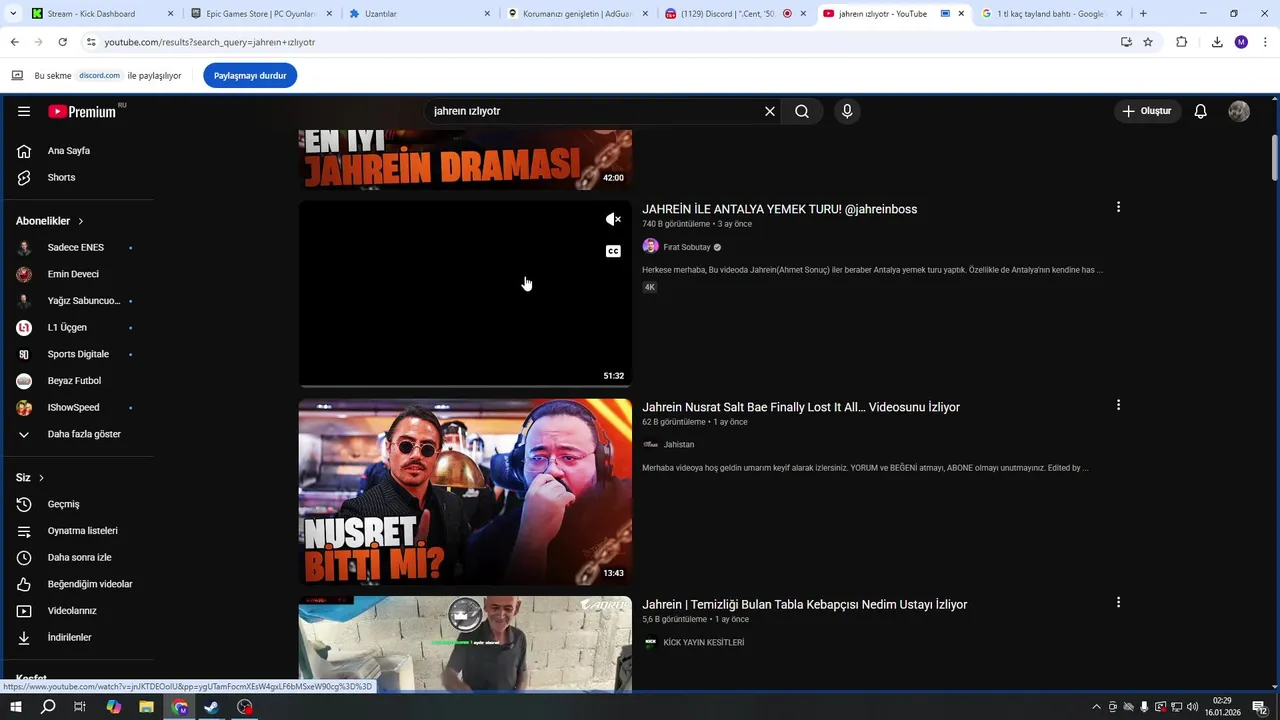Open more options for Nedim Usta video
This screenshot has width=1280, height=720.
(1118, 602)
